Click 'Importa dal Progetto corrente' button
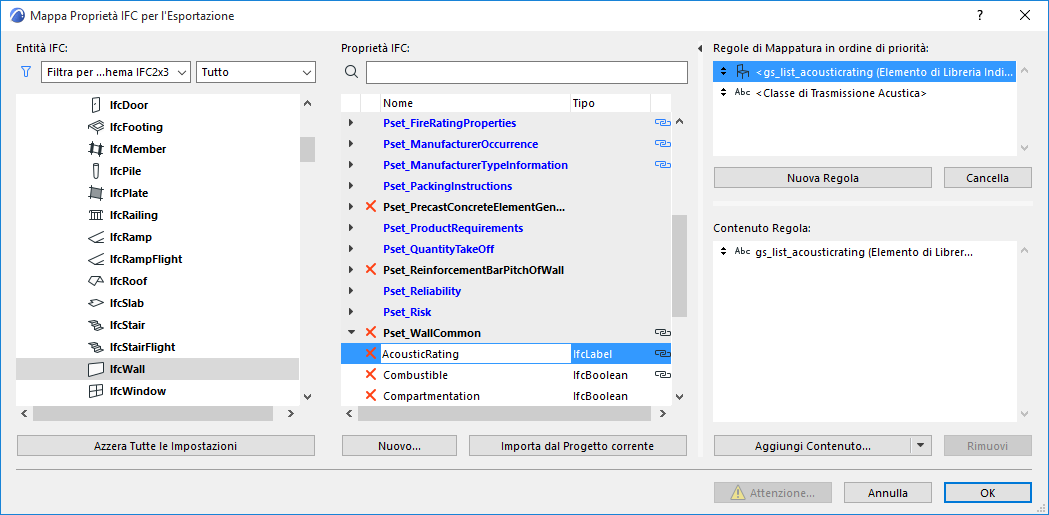1049x515 pixels. [577, 446]
